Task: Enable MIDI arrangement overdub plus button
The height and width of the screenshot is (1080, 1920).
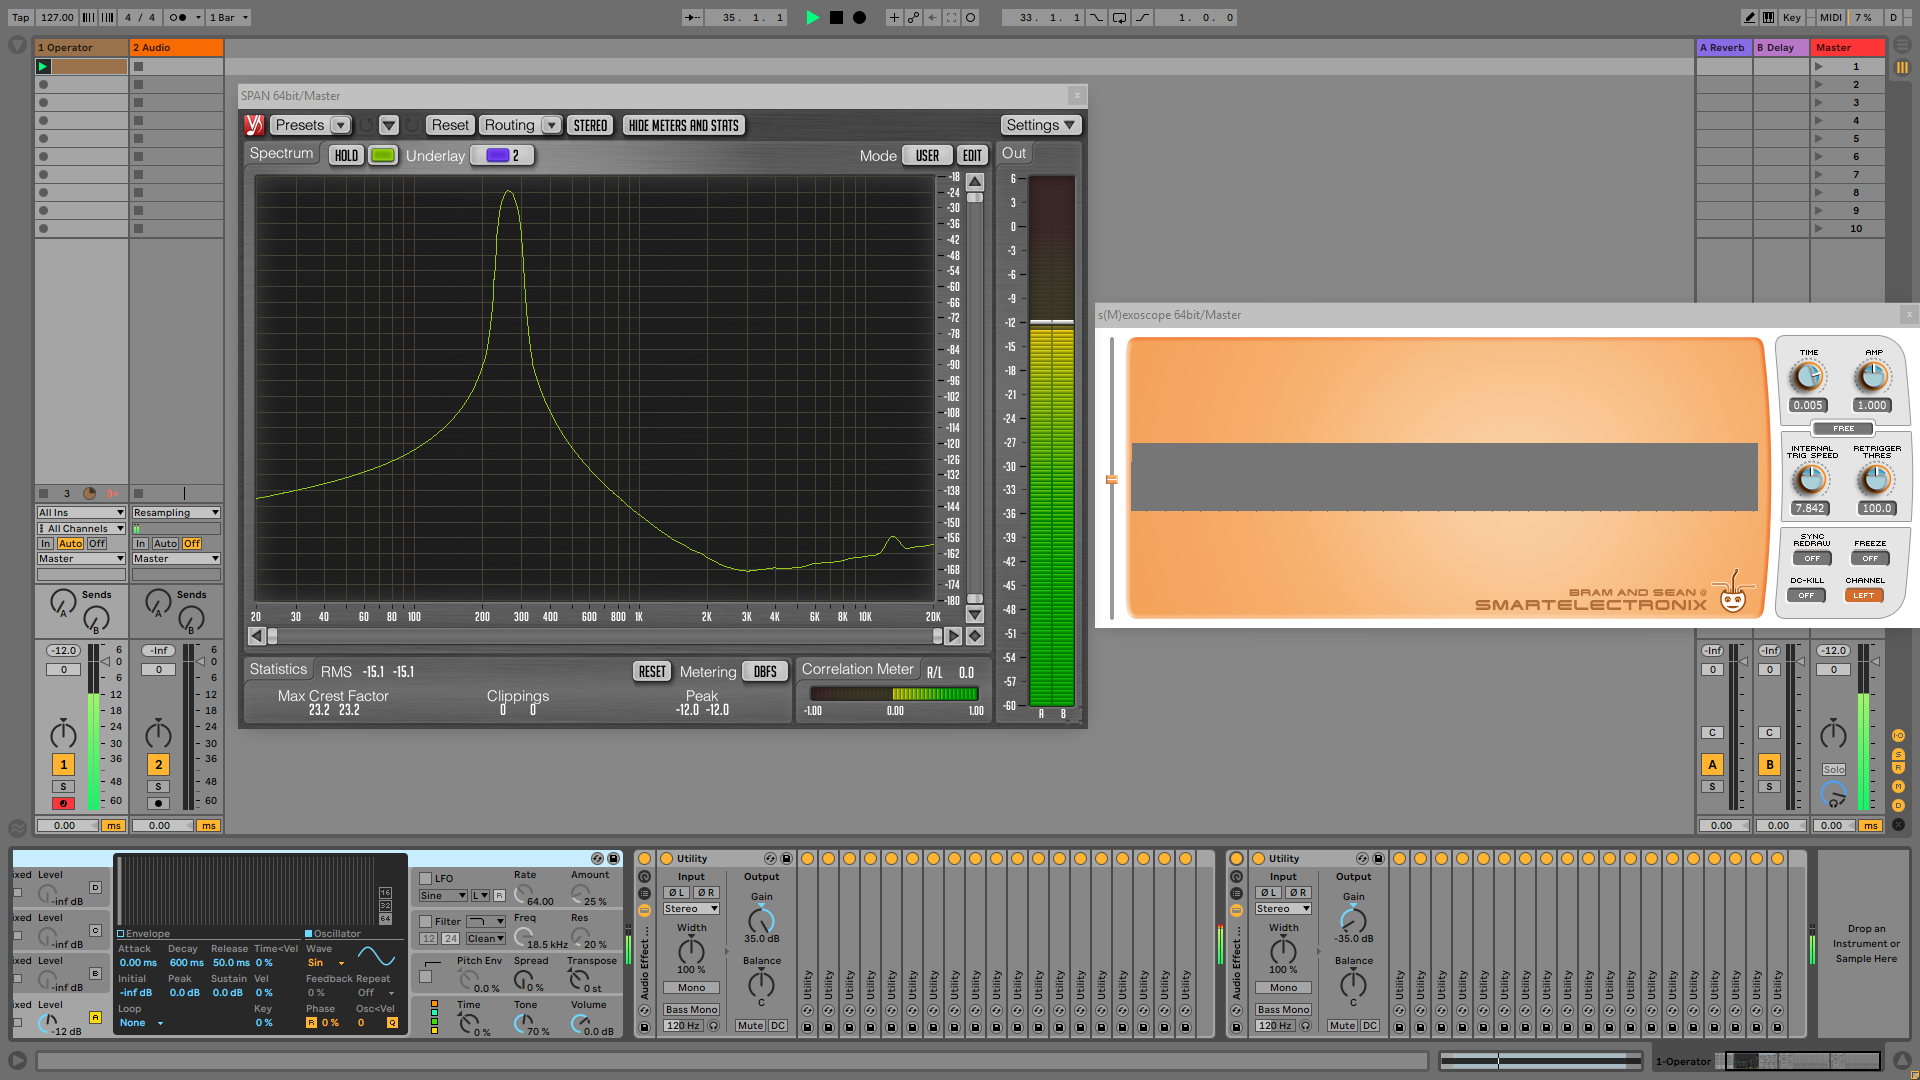Action: (894, 17)
